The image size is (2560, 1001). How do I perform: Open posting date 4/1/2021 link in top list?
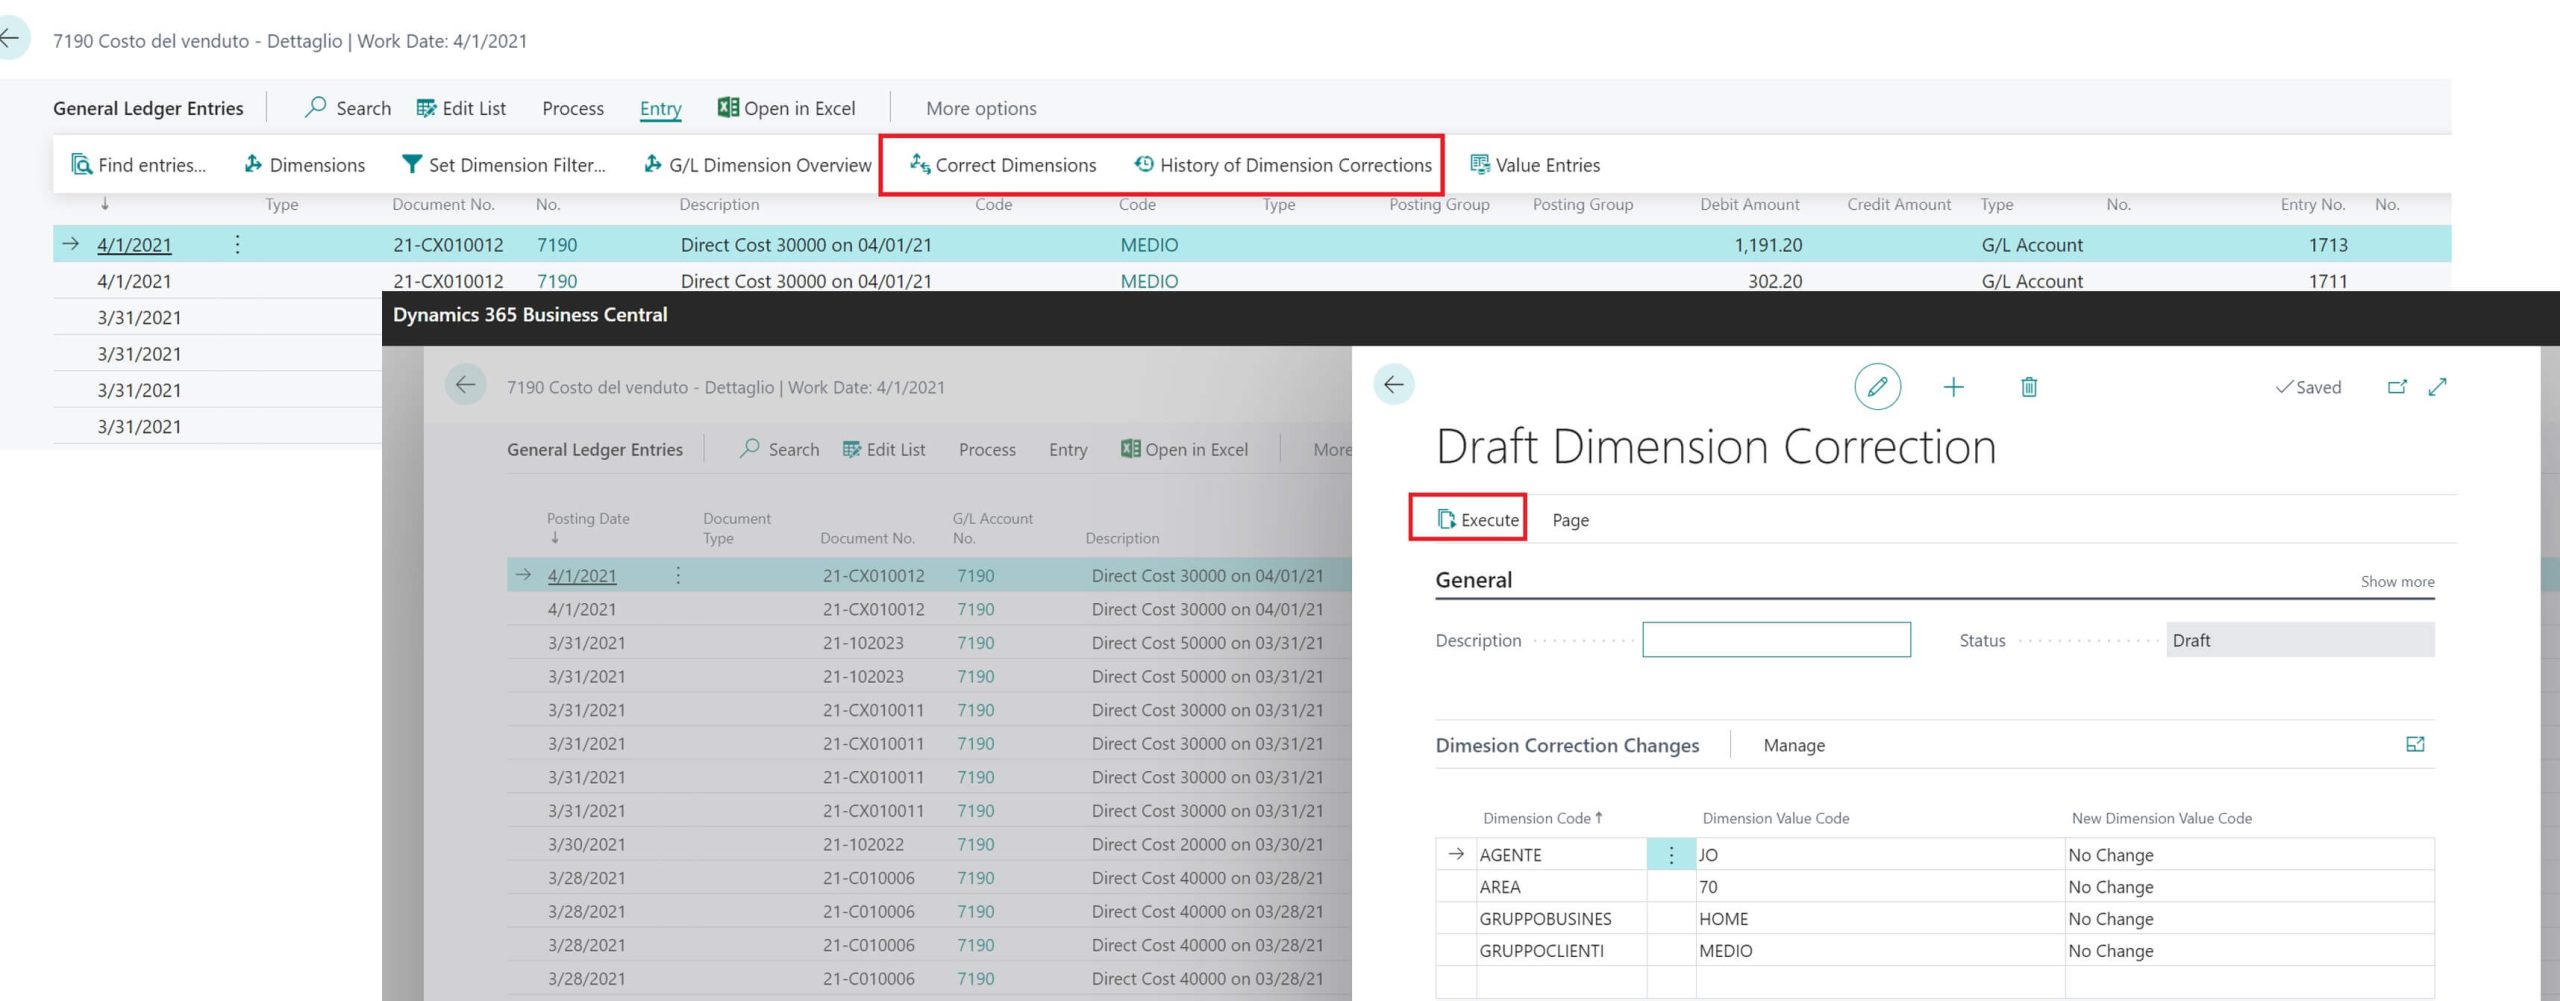[x=134, y=245]
